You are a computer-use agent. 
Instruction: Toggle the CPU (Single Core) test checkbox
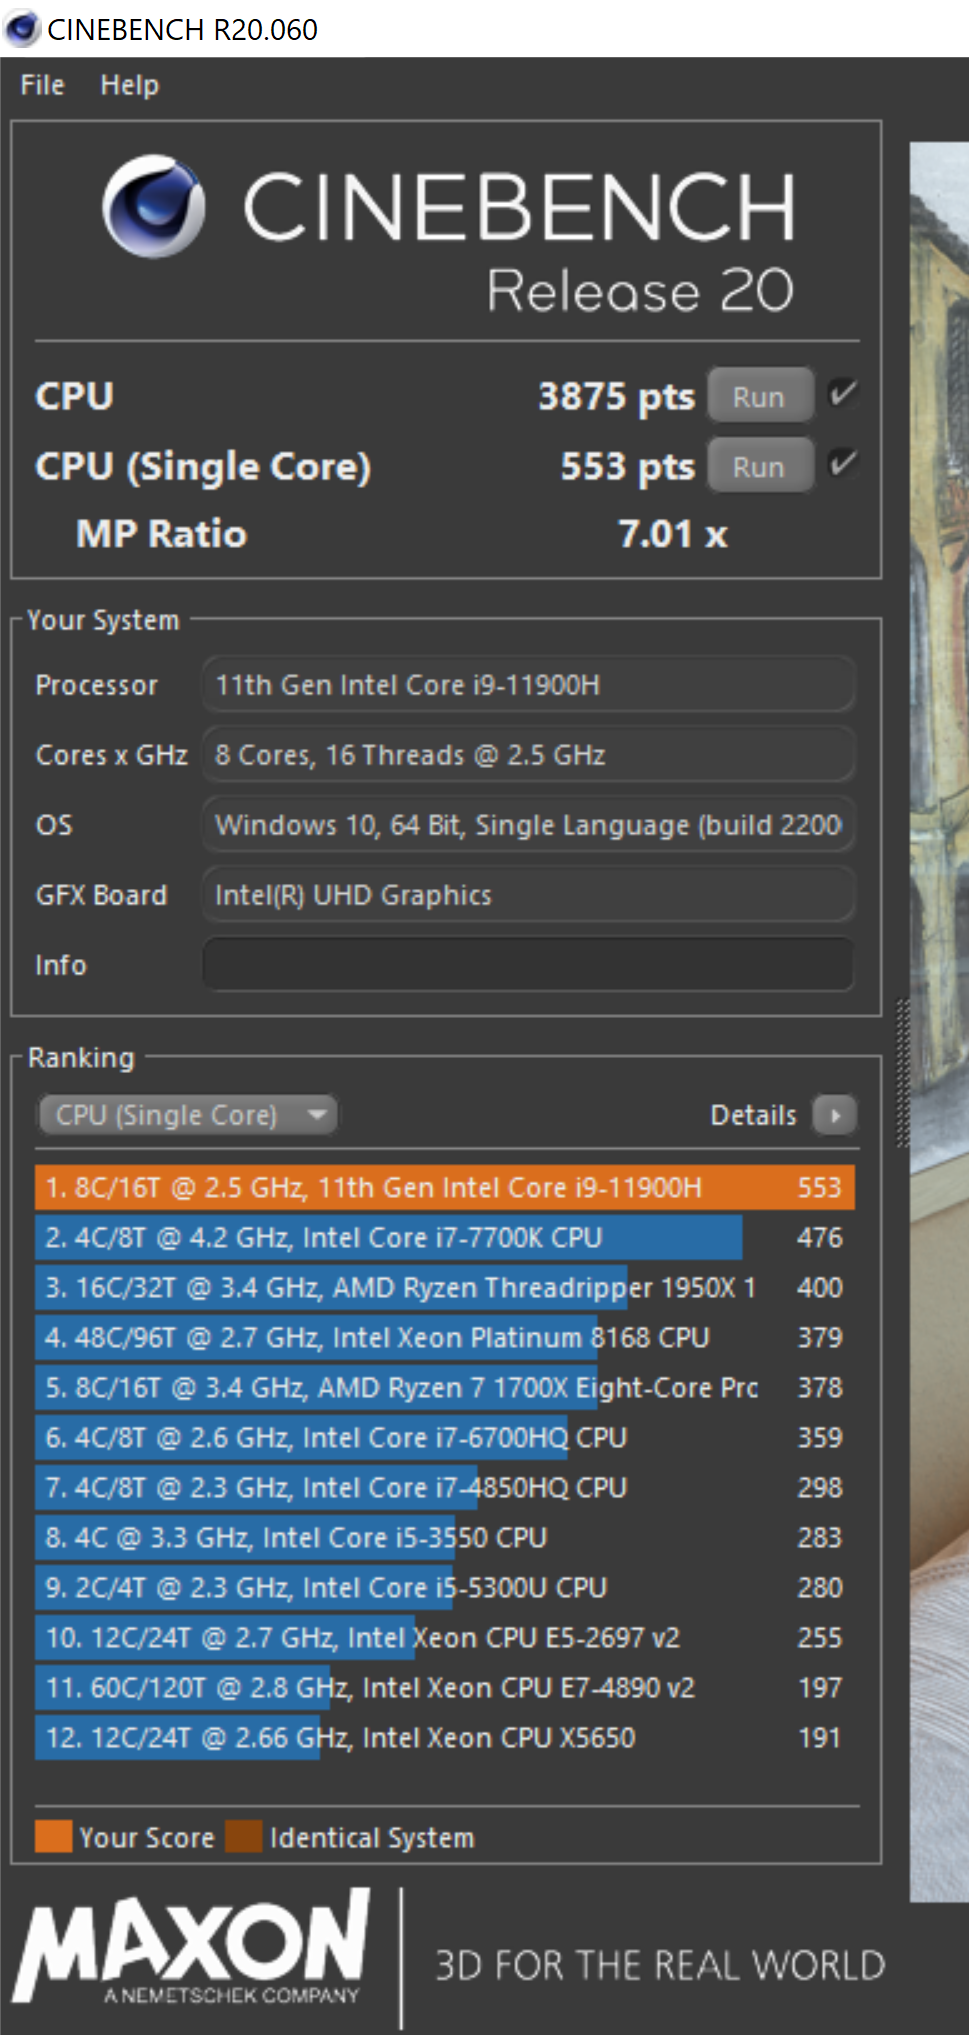tap(843, 463)
